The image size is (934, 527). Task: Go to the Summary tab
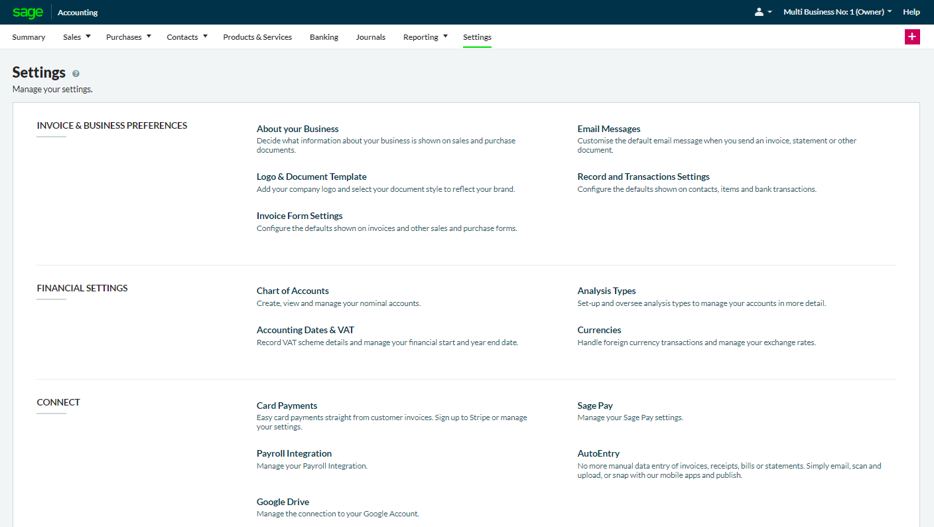[29, 37]
